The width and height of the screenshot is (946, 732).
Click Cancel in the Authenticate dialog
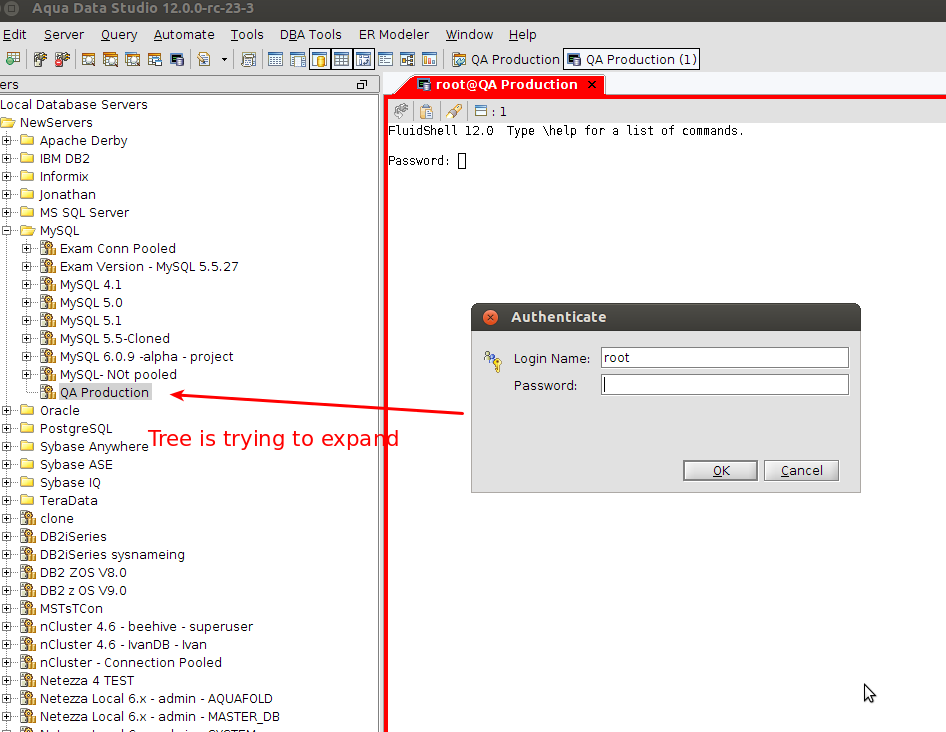pyautogui.click(x=801, y=471)
